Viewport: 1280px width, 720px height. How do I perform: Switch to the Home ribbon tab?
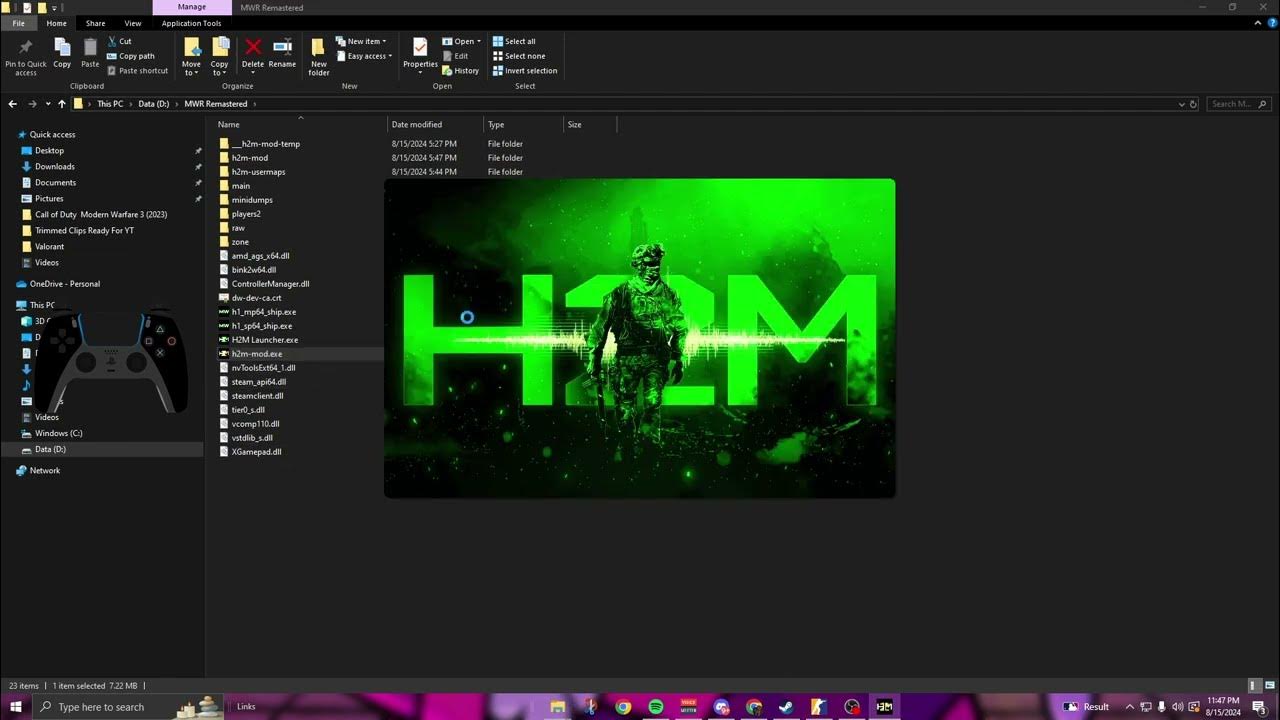(57, 23)
